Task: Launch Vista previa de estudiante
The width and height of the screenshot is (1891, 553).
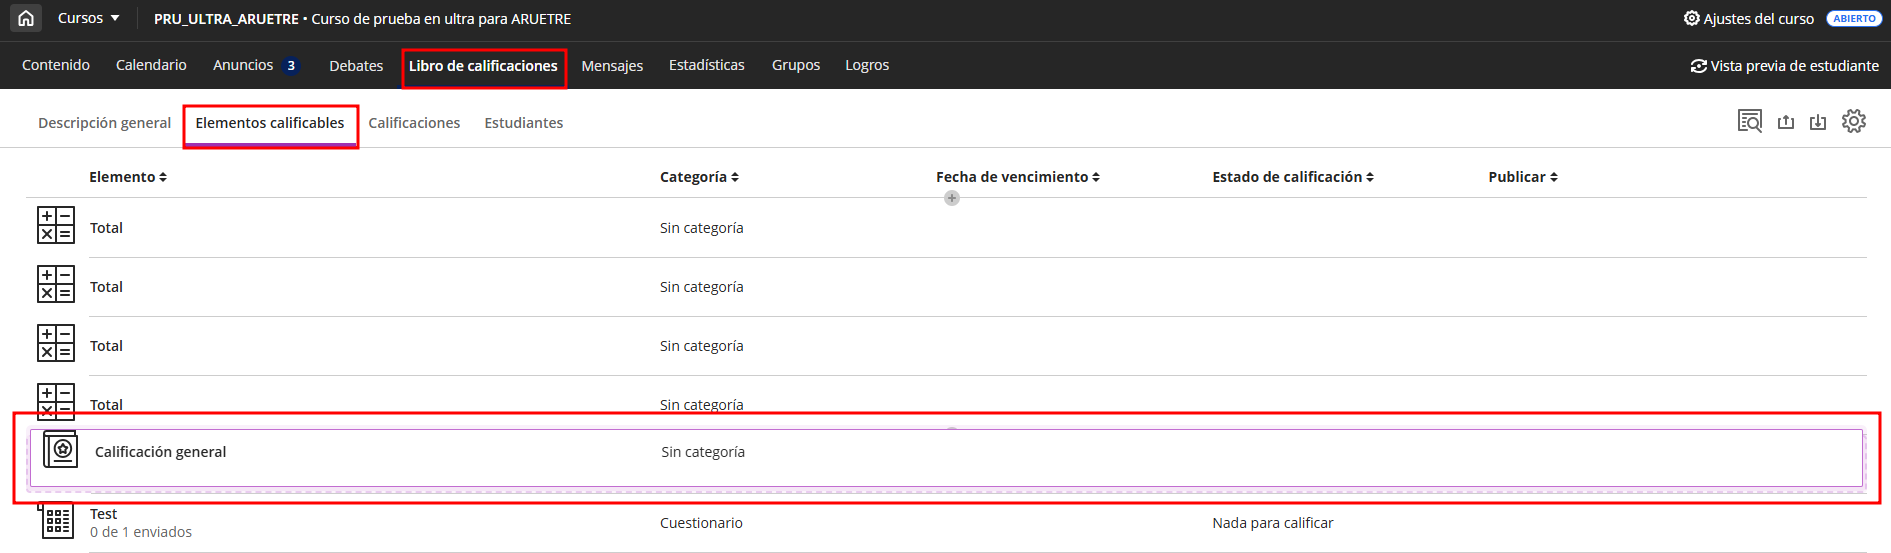Action: (x=1784, y=66)
